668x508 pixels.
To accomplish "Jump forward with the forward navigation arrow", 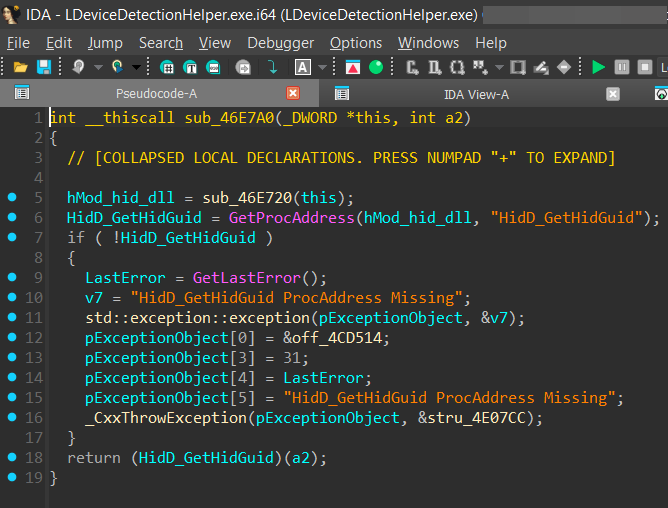I will tap(117, 67).
